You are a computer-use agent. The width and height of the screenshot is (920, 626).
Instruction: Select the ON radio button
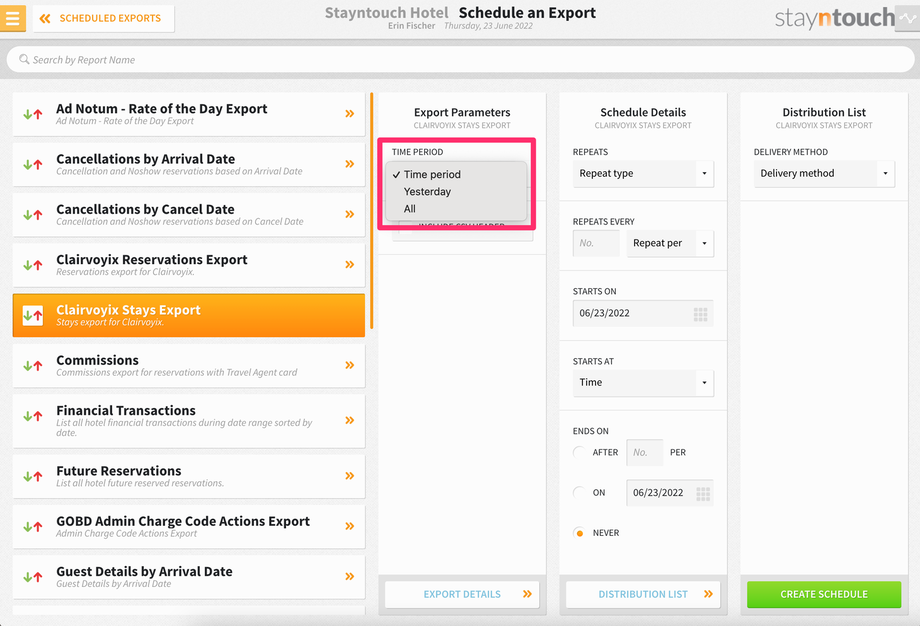pyautogui.click(x=579, y=493)
